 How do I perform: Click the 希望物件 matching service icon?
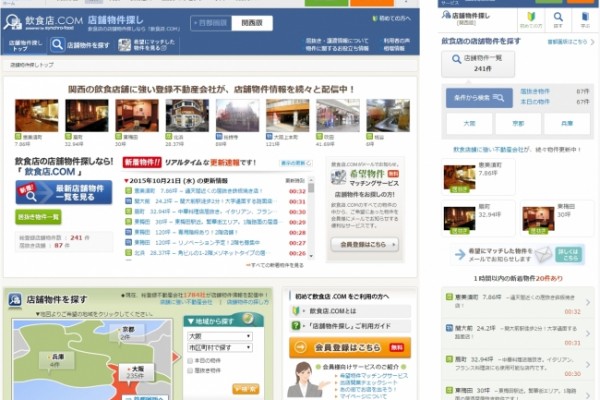coord(338,178)
